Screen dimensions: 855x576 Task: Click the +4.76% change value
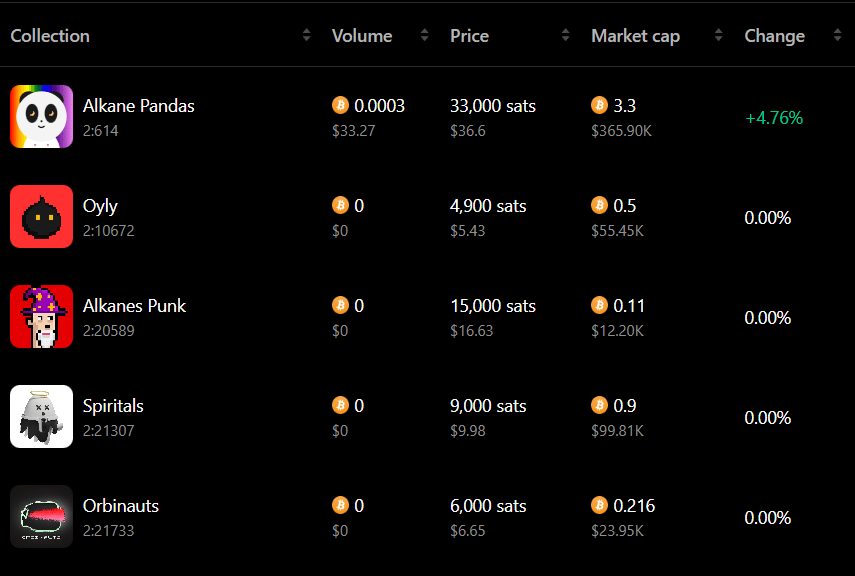click(x=774, y=118)
